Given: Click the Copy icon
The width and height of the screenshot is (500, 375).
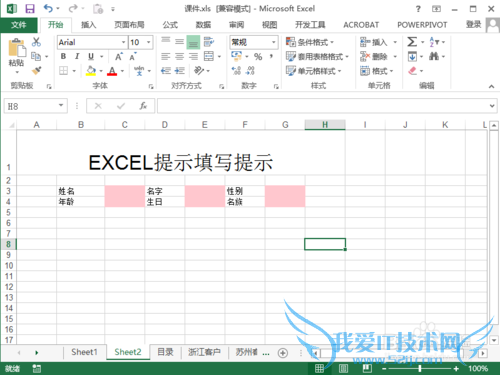Looking at the screenshot, I should [x=36, y=56].
